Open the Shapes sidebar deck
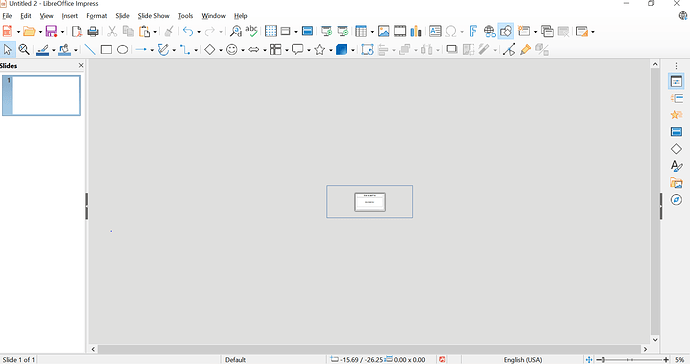690x364 pixels. tap(676, 149)
